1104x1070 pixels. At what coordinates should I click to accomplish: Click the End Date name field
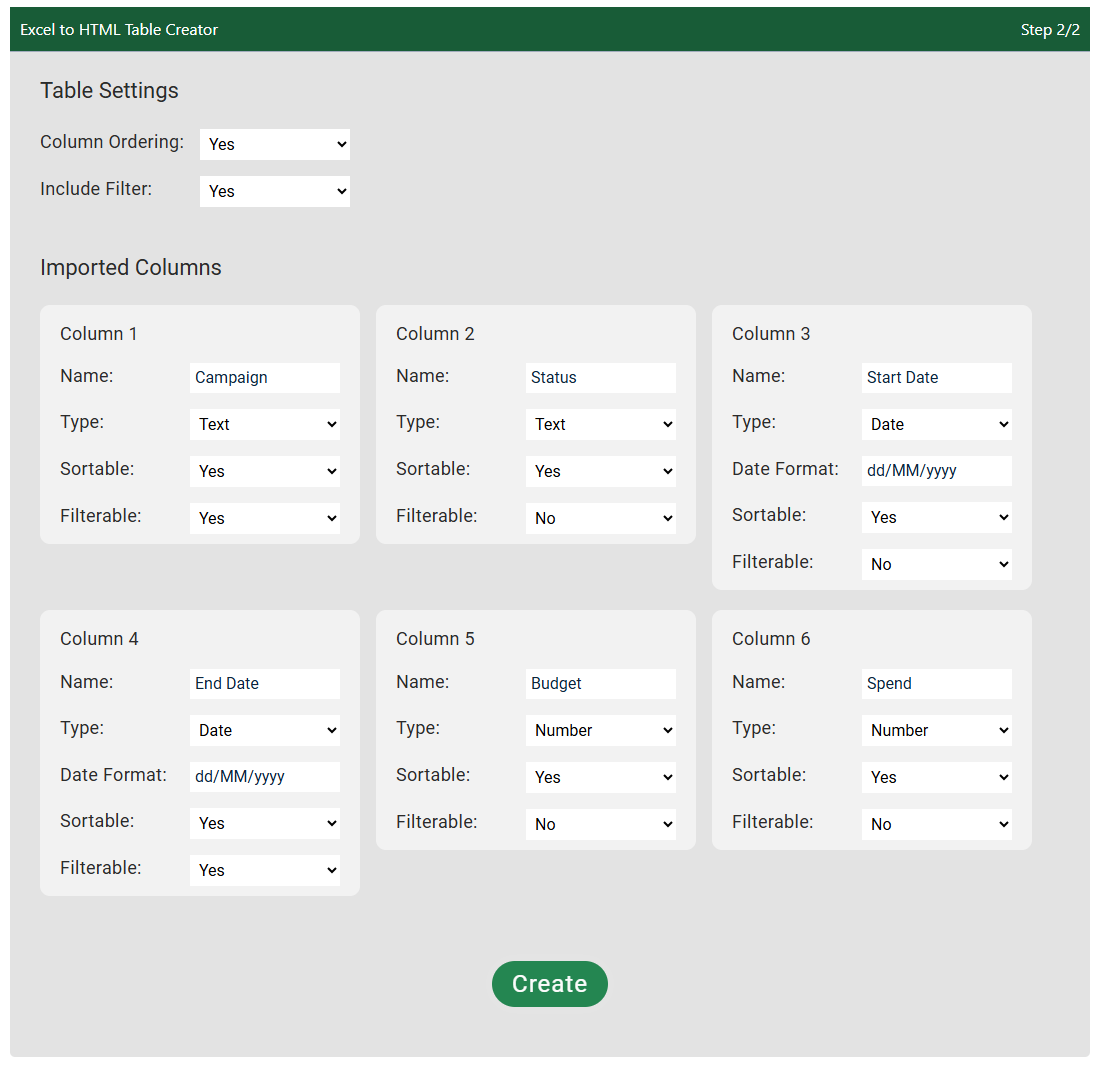(x=264, y=684)
